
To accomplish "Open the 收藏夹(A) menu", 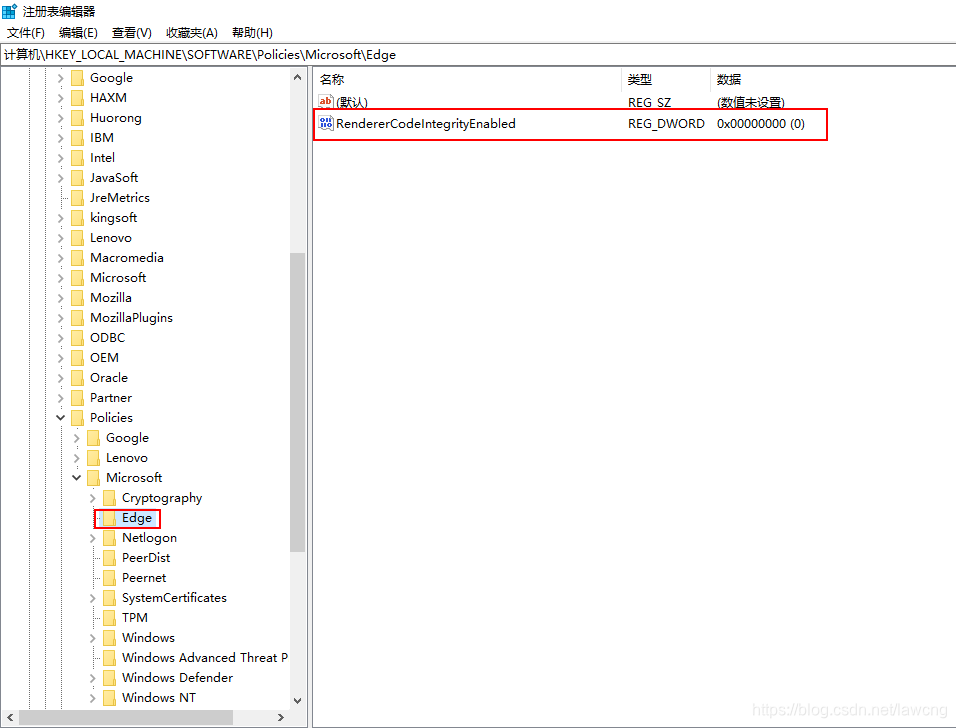I will [191, 33].
